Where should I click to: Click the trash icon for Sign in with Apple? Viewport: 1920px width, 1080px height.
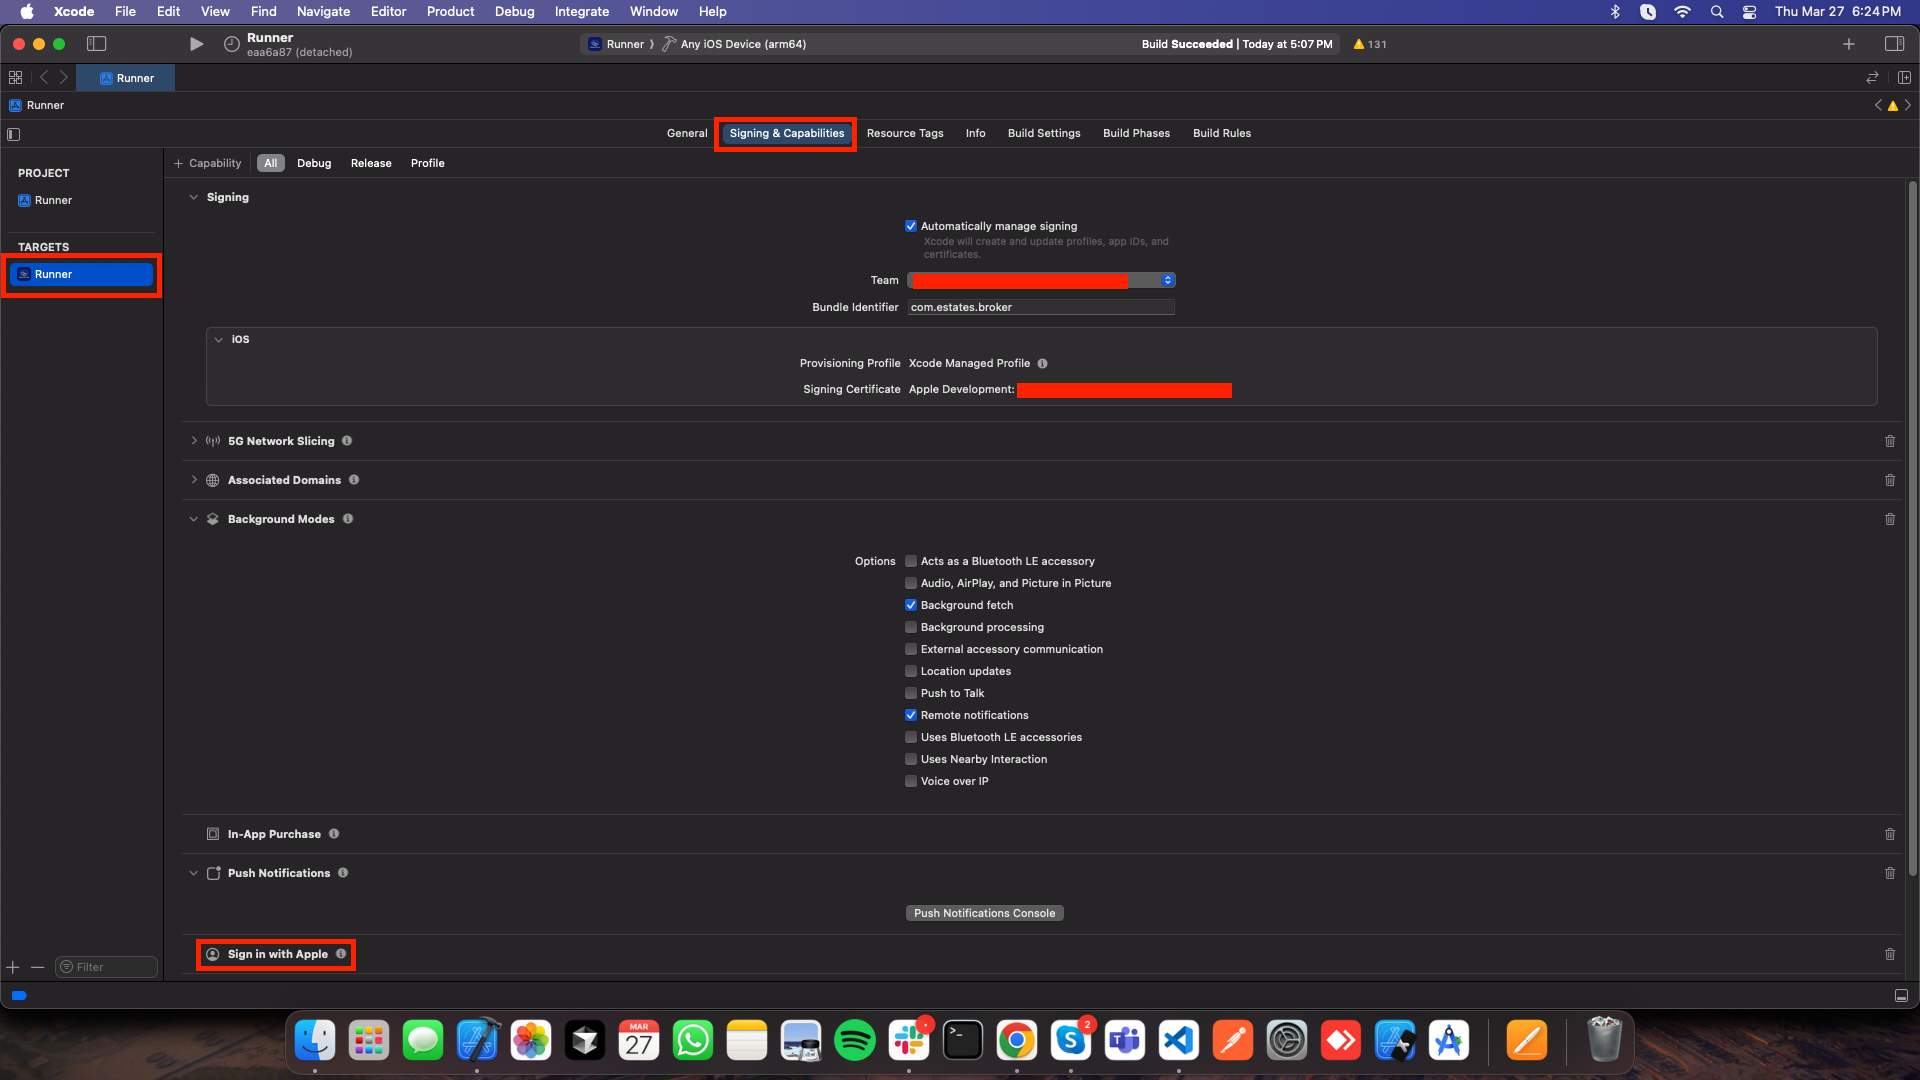[1890, 954]
